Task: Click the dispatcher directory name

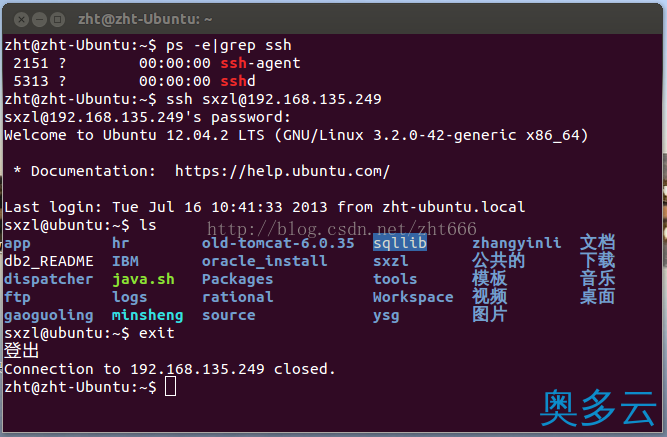Action: point(48,279)
